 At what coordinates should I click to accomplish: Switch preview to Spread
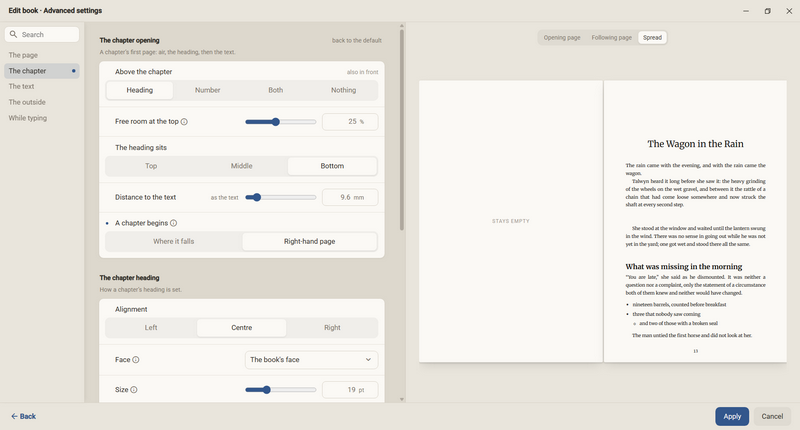(x=652, y=37)
